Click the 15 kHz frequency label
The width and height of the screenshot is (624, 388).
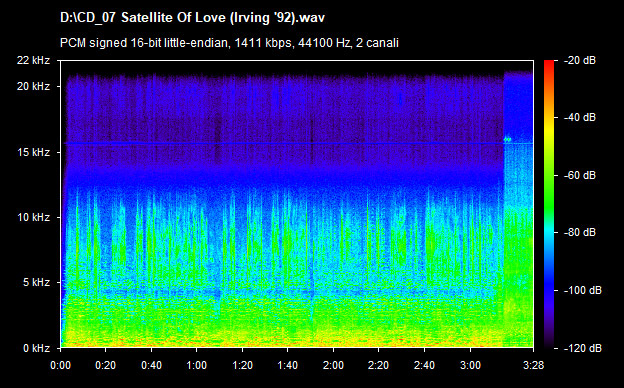point(33,152)
